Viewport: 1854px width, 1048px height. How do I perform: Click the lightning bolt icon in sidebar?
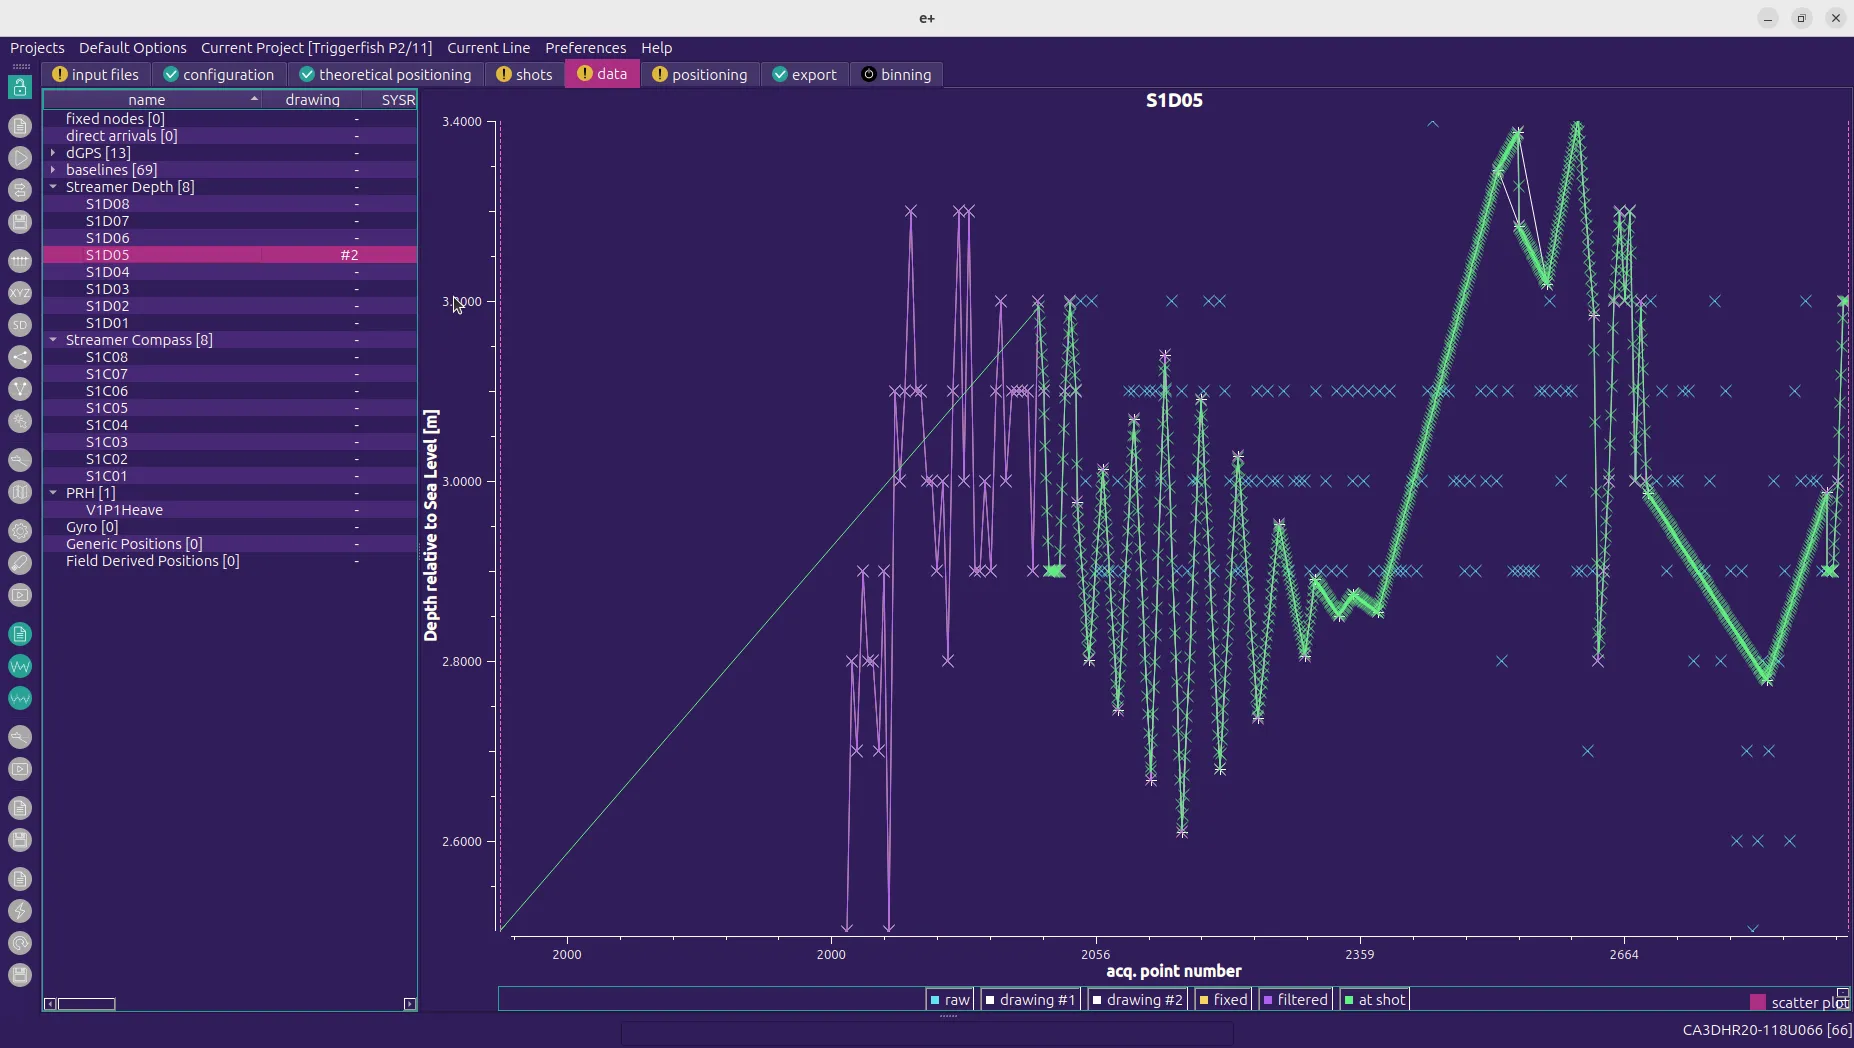(20, 911)
